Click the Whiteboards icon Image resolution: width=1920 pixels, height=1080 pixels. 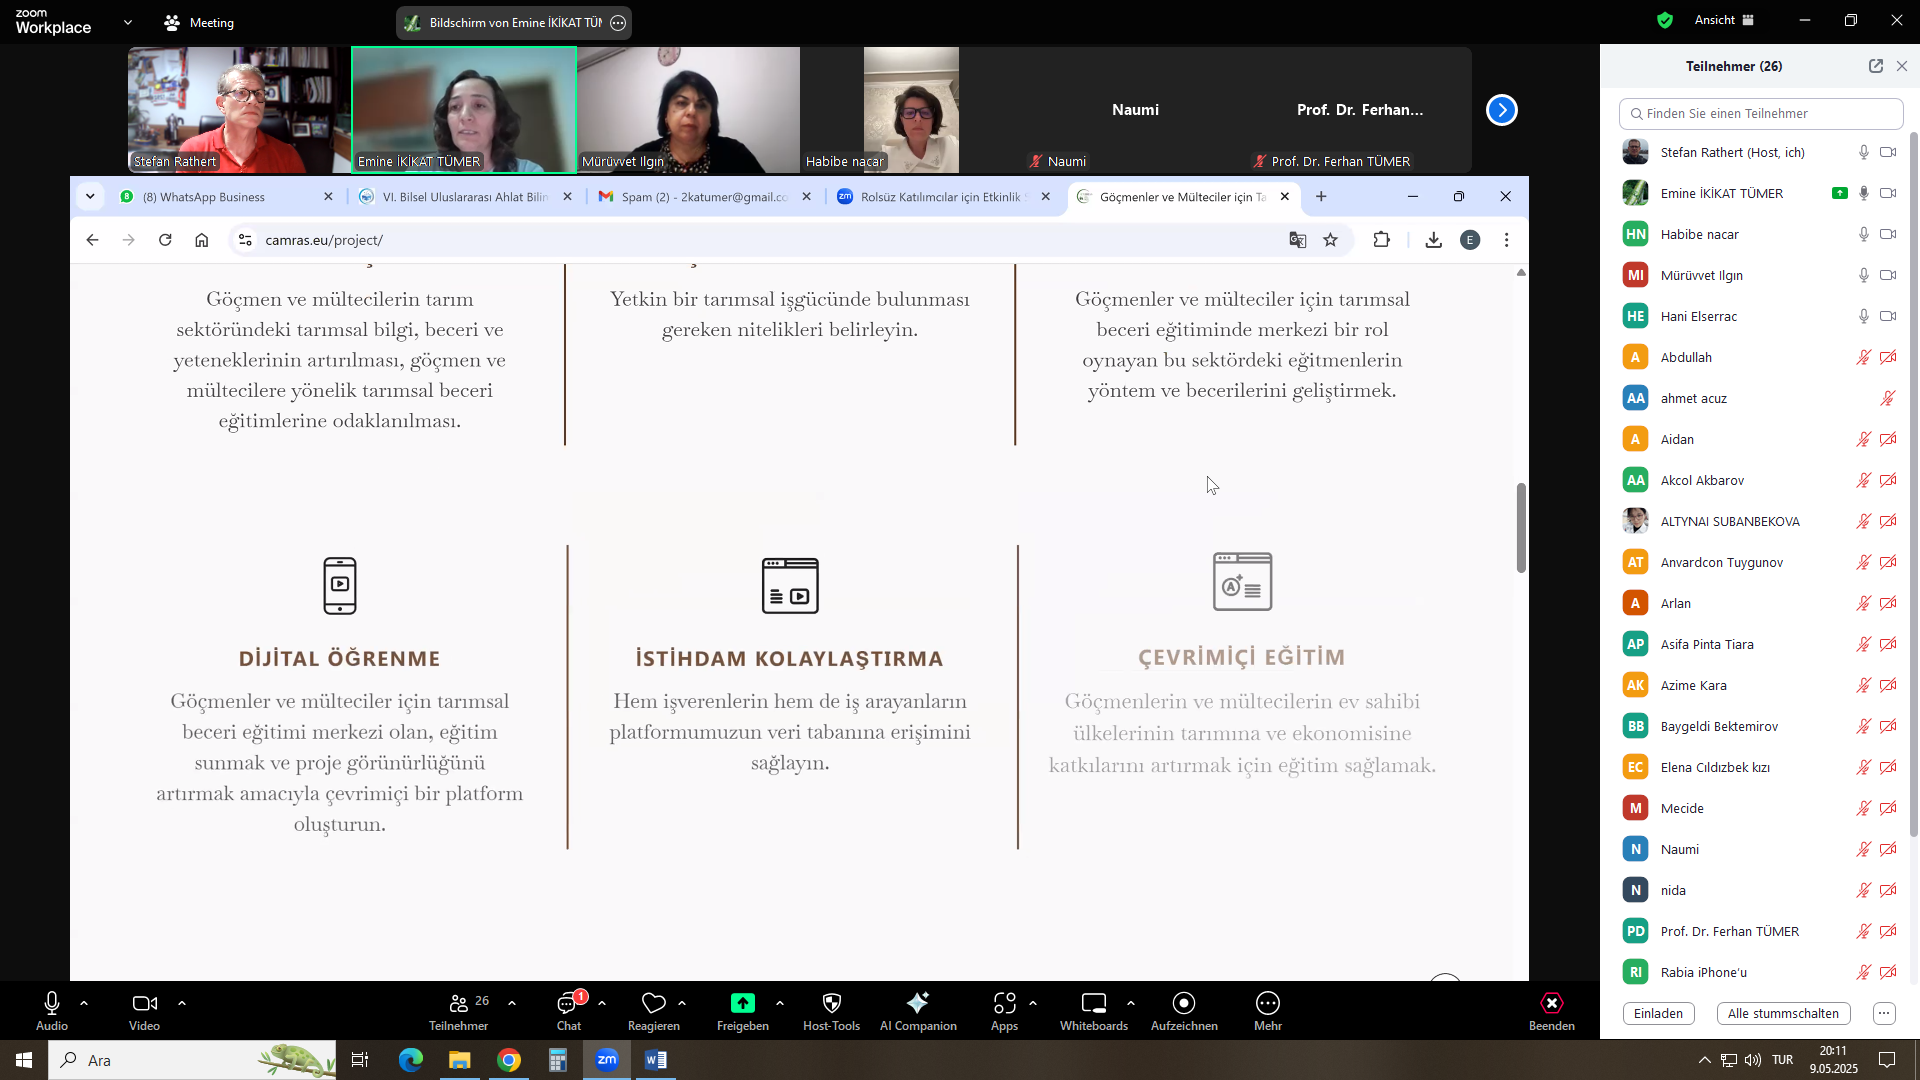pyautogui.click(x=1093, y=1003)
